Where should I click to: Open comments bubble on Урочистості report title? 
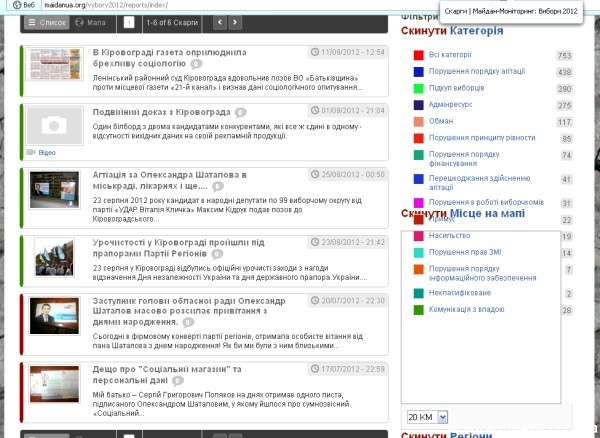pyautogui.click(x=217, y=254)
